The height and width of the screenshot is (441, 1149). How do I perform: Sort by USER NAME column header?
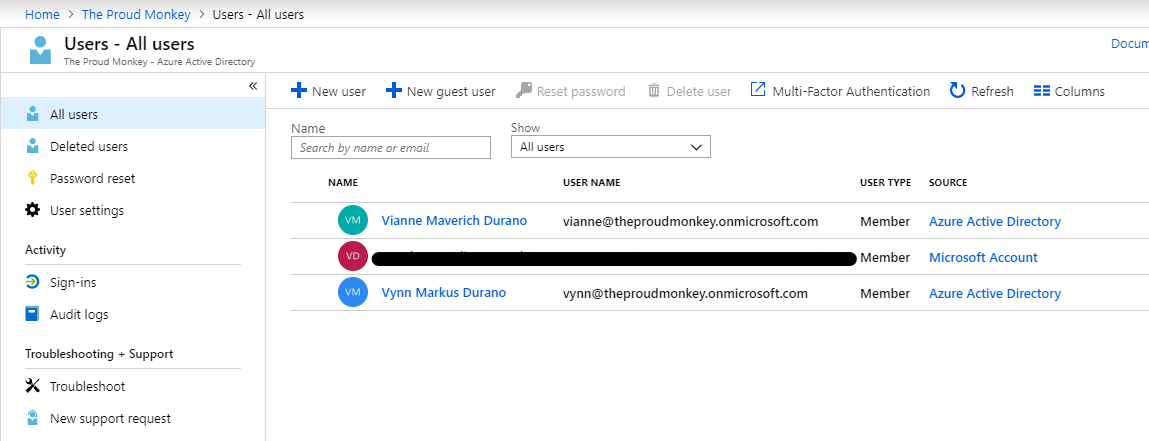(x=591, y=182)
